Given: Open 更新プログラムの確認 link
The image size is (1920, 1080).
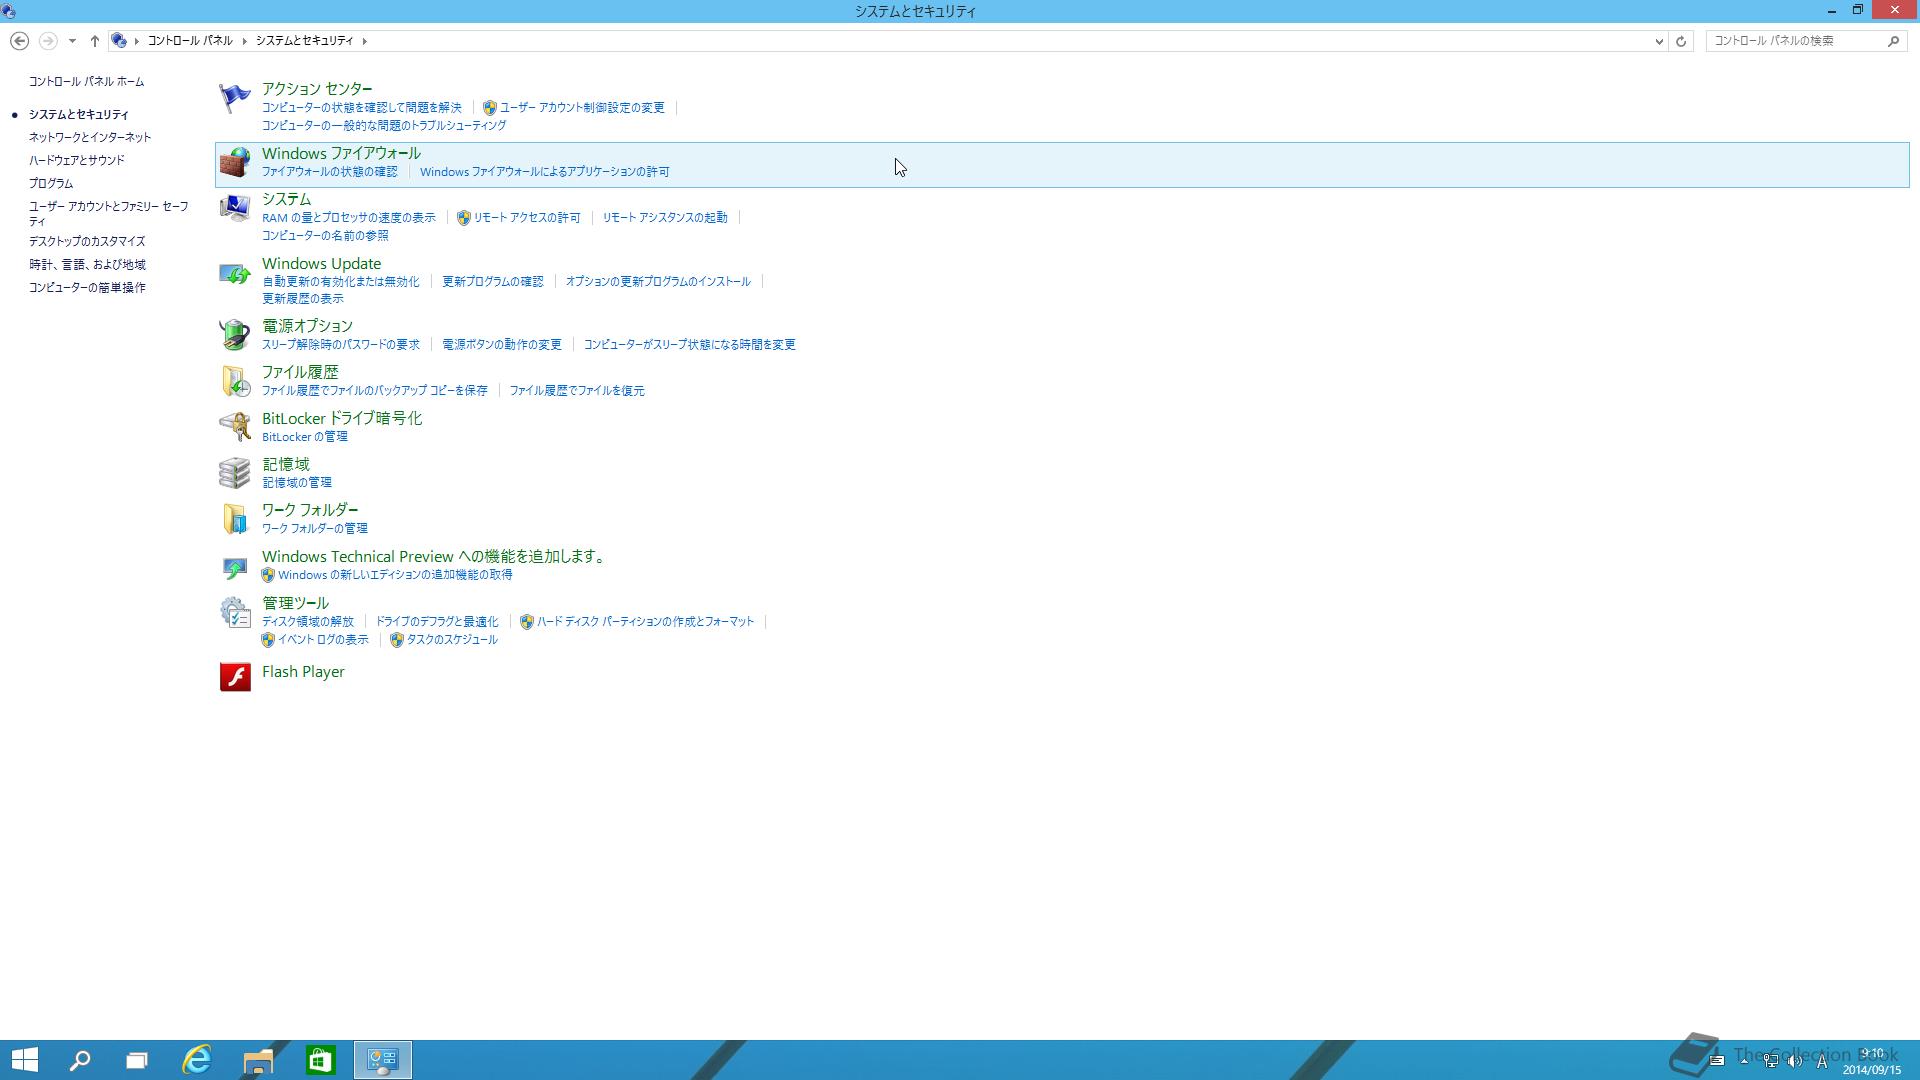Looking at the screenshot, I should (493, 282).
